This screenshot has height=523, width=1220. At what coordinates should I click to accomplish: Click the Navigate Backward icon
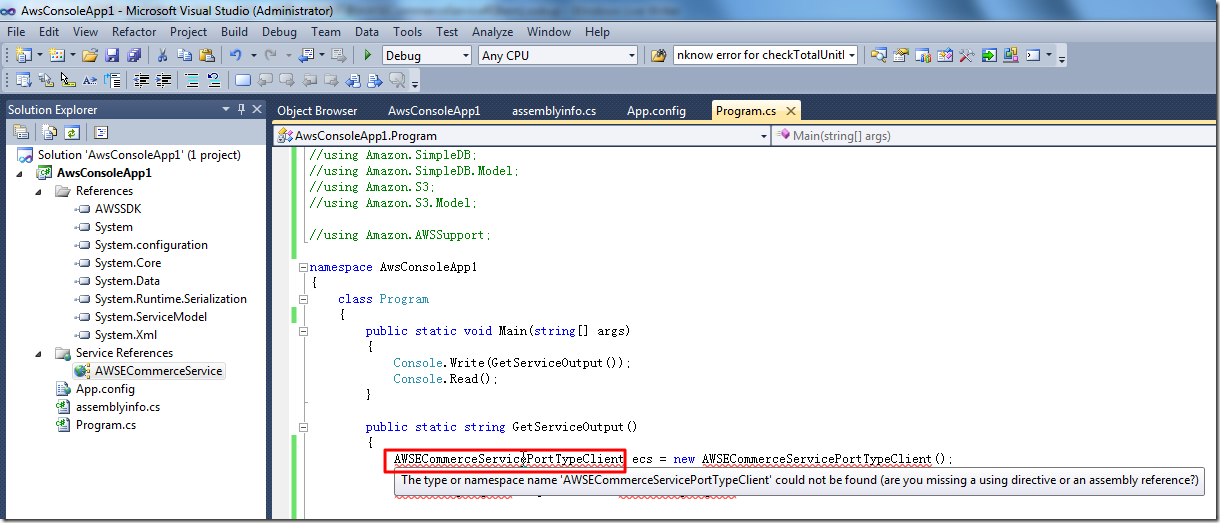304,55
